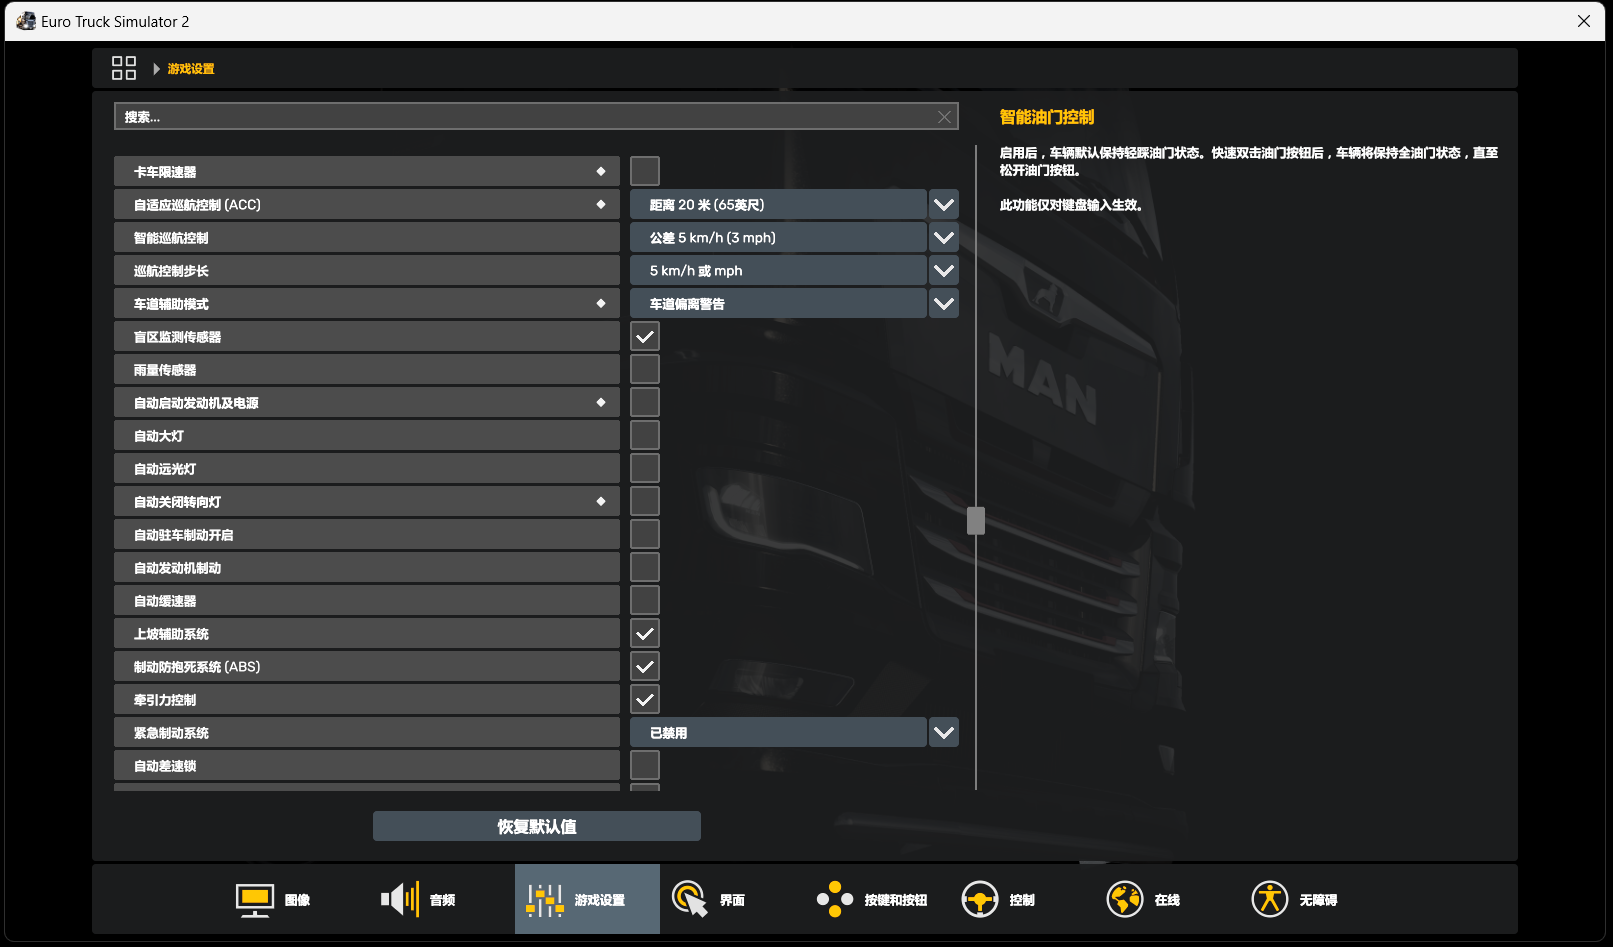This screenshot has width=1613, height=947.
Task: Toggle the 盲区监测传感器 checkbox
Action: (x=644, y=336)
